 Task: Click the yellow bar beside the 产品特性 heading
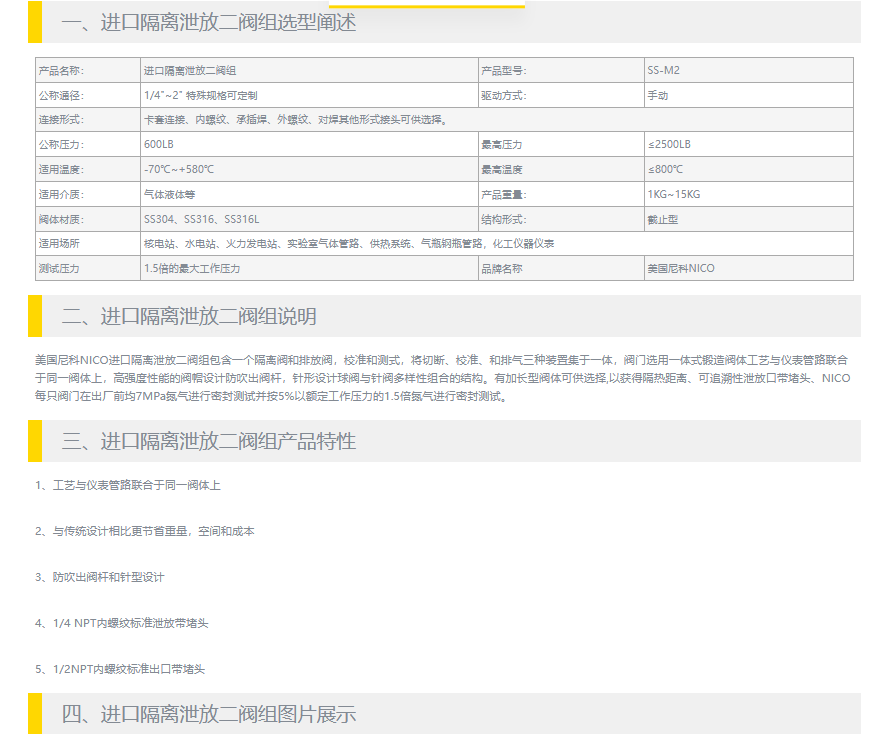point(35,441)
